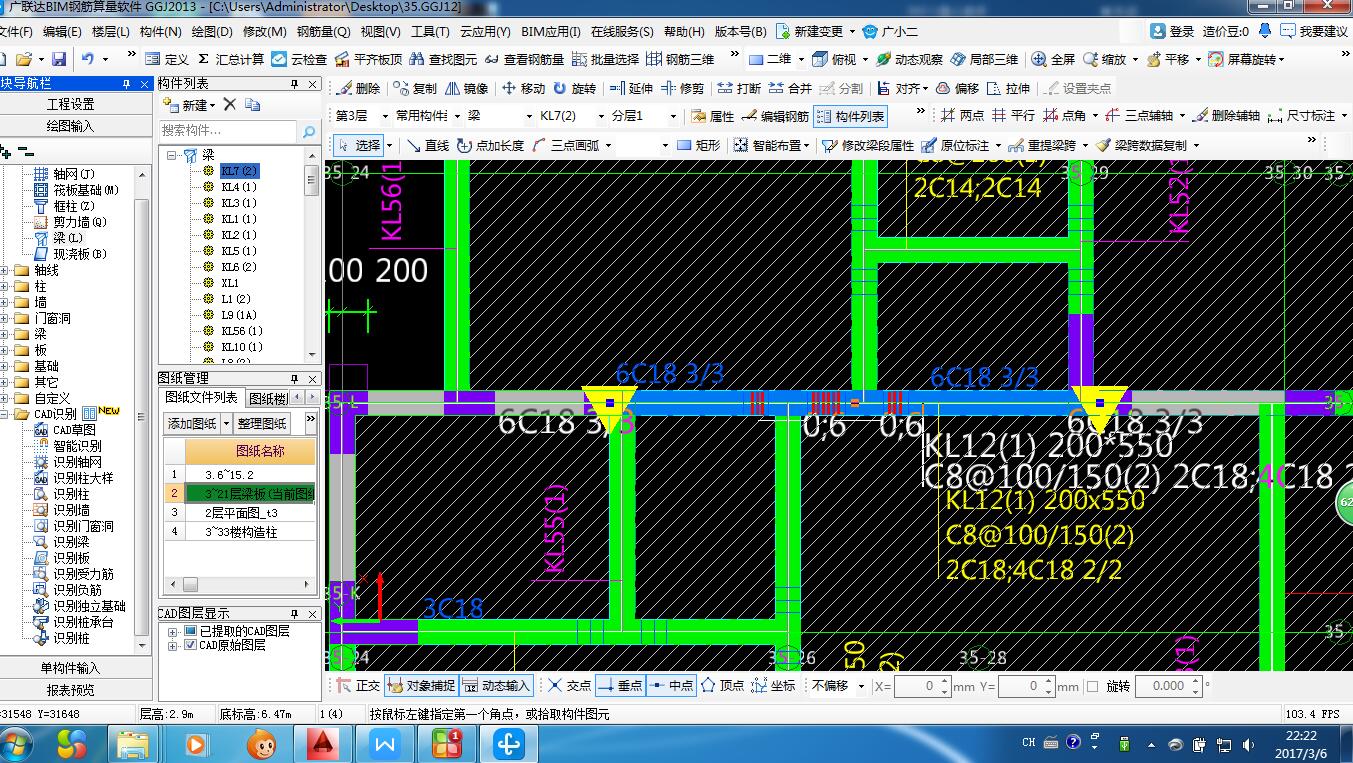Open the 钢筋量(Q) menu

pyautogui.click(x=323, y=32)
